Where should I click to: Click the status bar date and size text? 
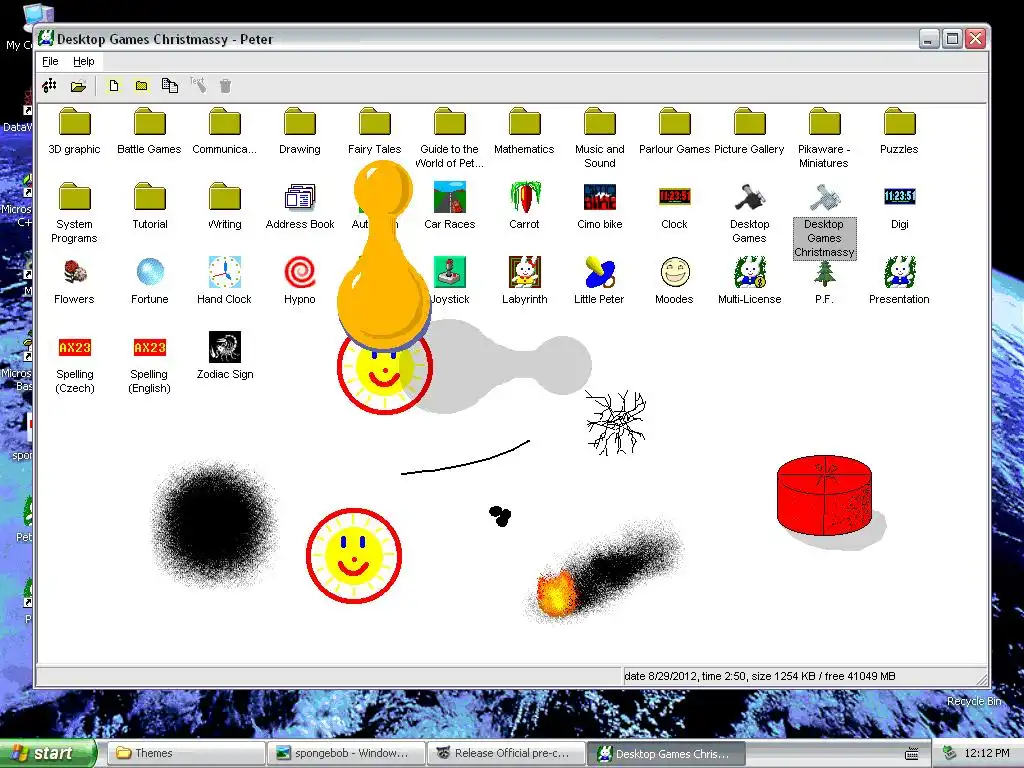pyautogui.click(x=760, y=676)
